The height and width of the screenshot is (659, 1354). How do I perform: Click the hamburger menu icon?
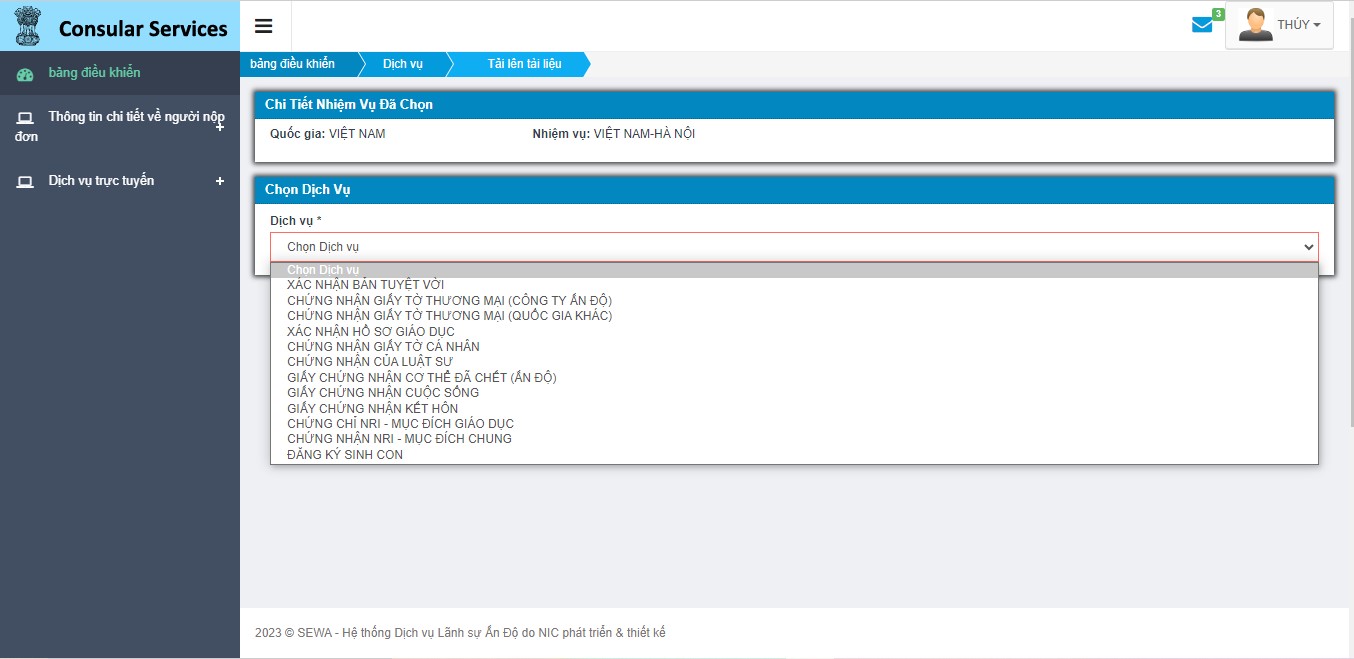264,26
